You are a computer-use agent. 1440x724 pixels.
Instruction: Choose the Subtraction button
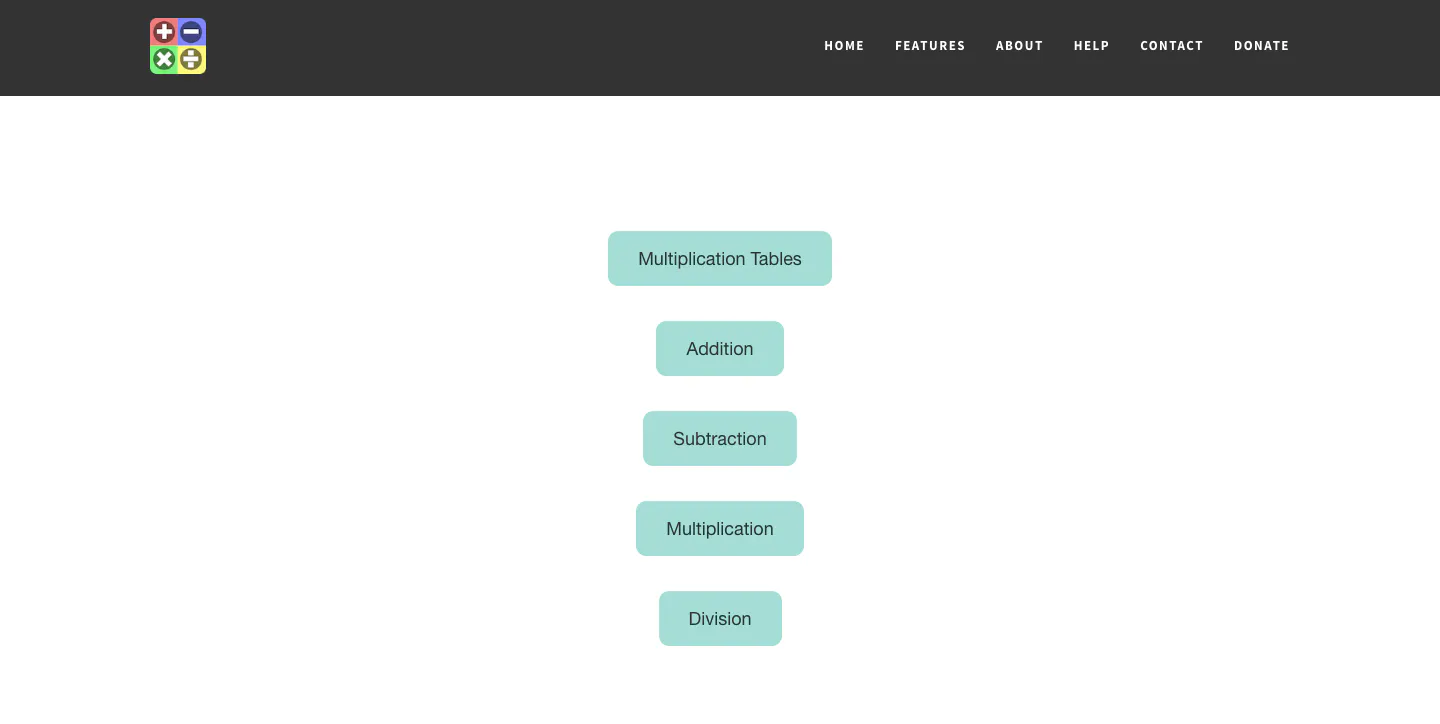pos(720,439)
